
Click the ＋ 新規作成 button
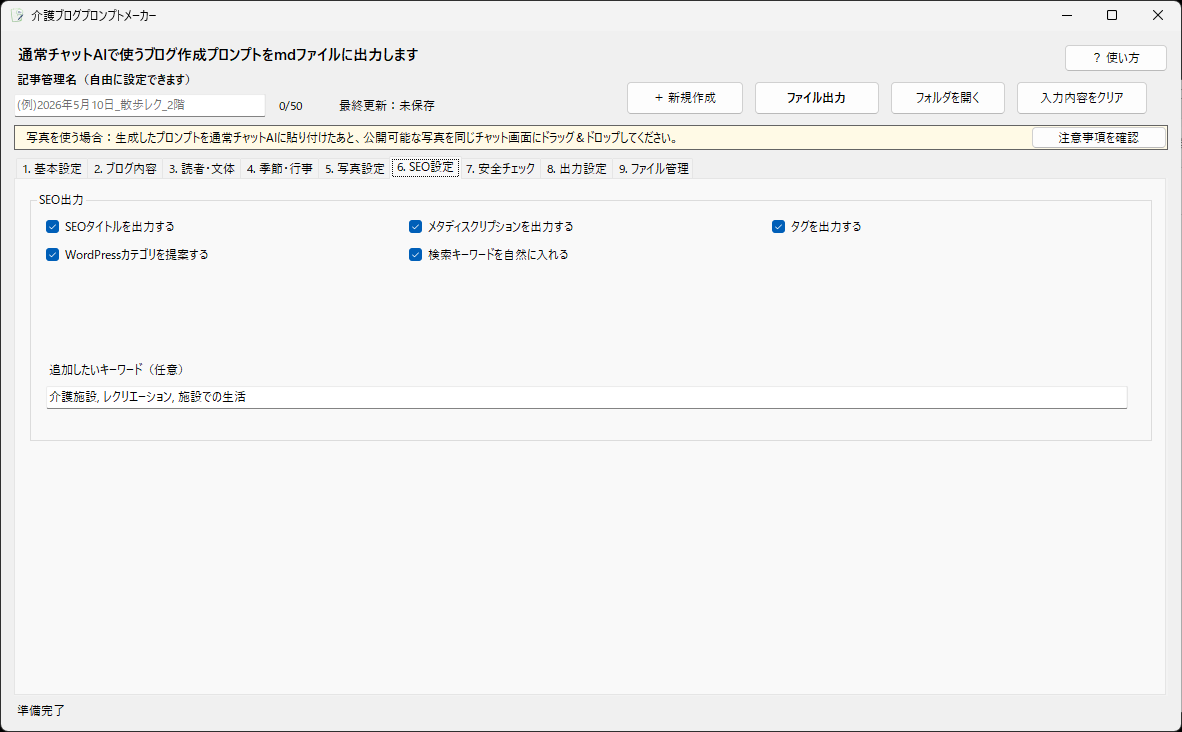click(684, 98)
